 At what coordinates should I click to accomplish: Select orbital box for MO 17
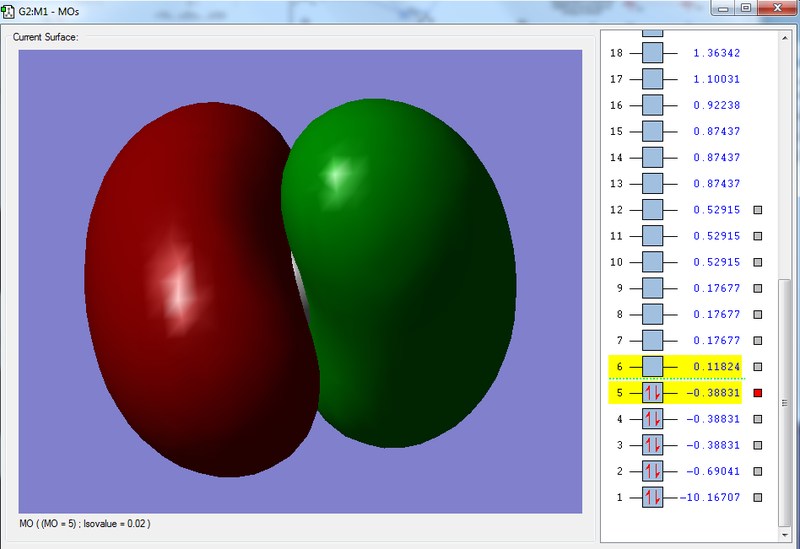tap(653, 79)
